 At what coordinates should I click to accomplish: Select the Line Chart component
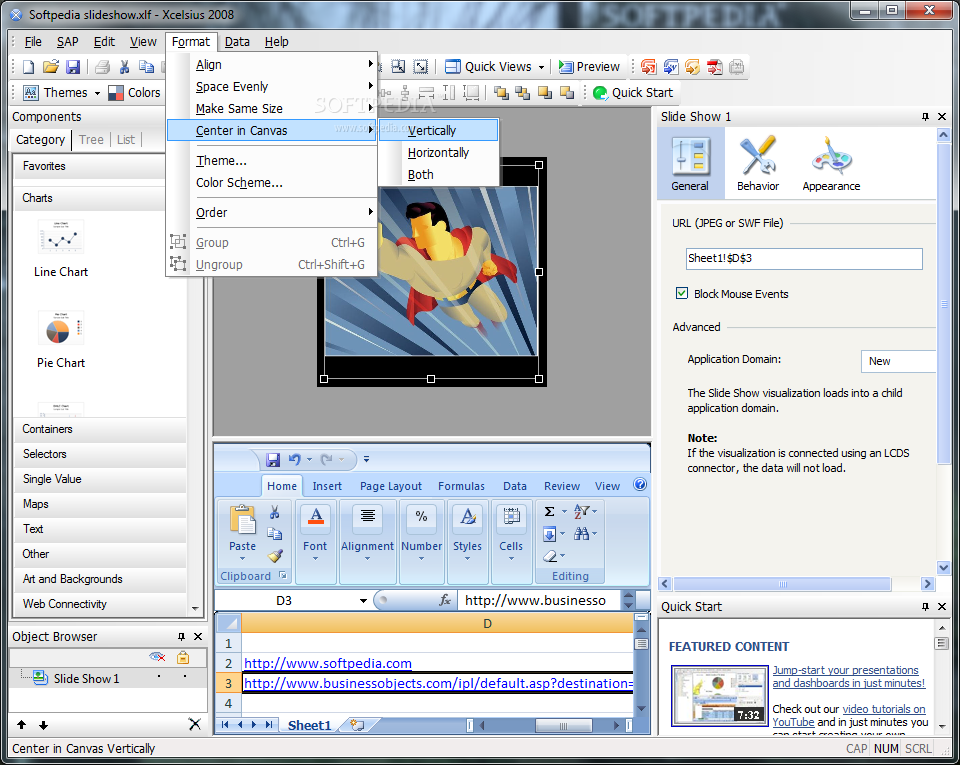[61, 249]
